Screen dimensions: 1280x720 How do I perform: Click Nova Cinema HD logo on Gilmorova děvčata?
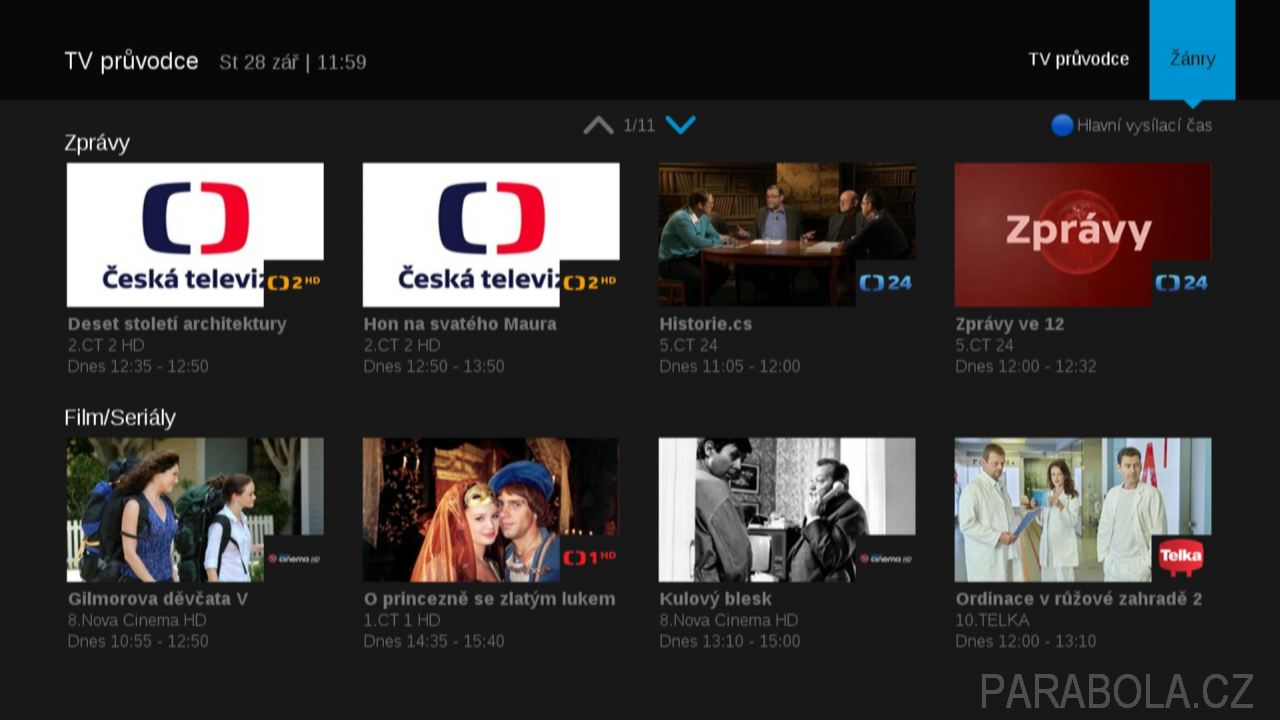tap(294, 558)
